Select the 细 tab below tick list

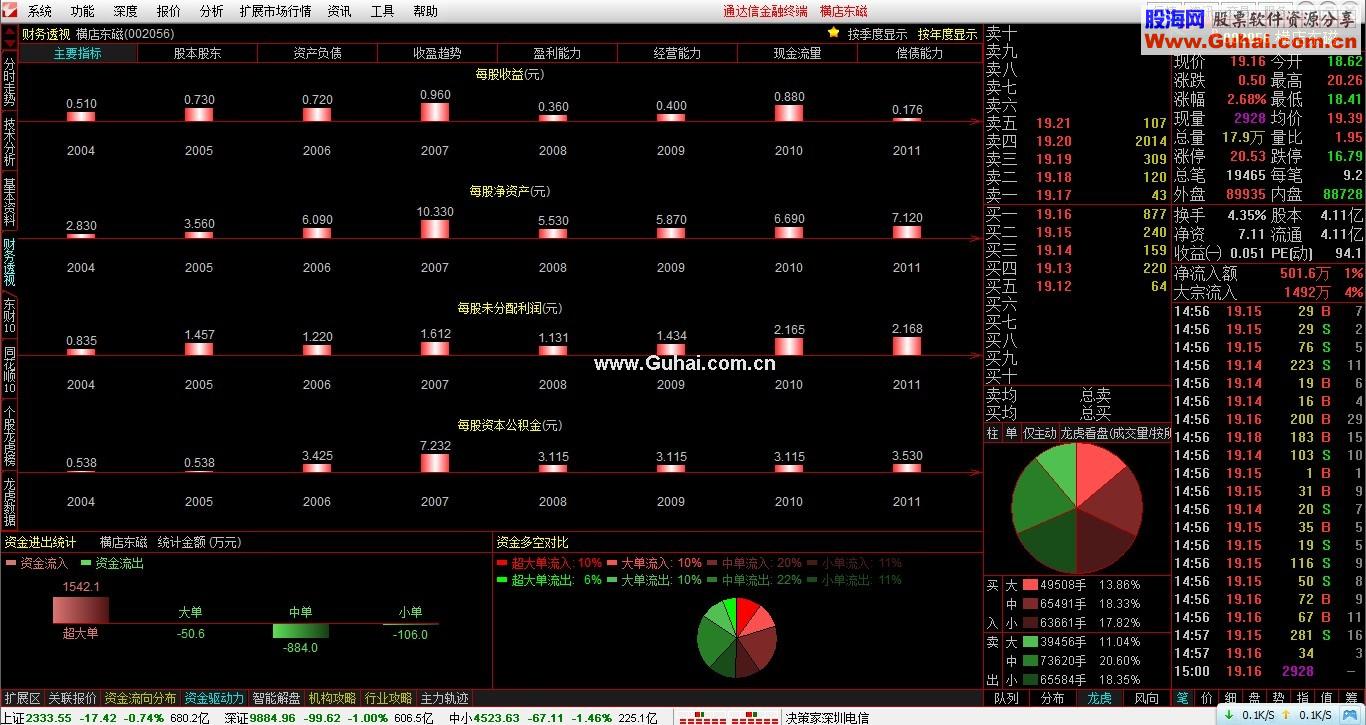tap(1230, 698)
